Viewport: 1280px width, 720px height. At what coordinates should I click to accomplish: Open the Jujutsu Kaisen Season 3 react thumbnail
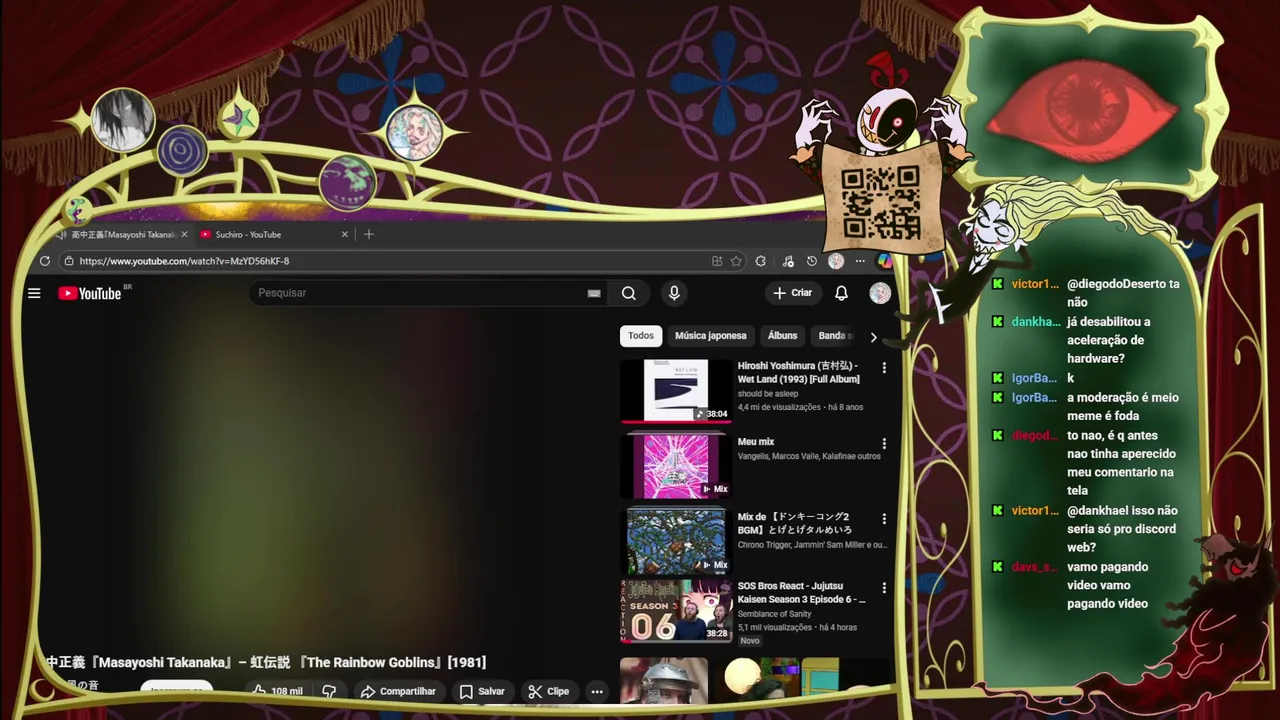pos(676,611)
